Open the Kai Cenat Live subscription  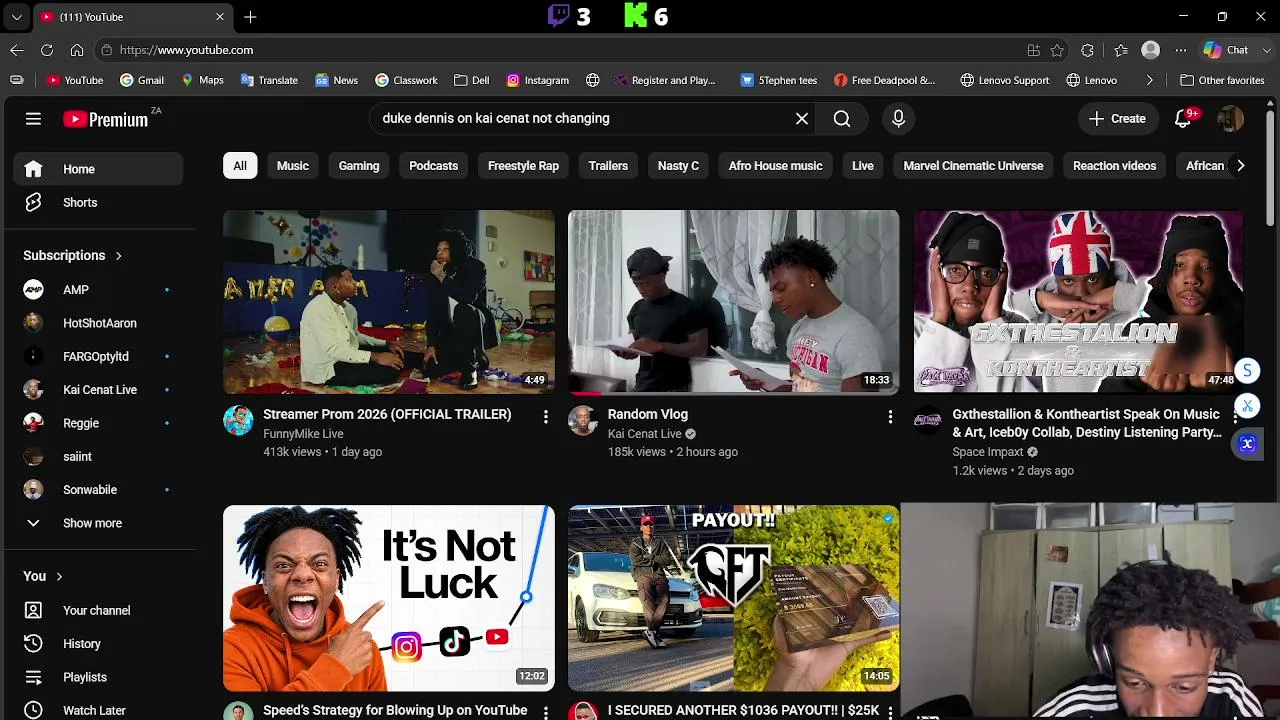(98, 390)
